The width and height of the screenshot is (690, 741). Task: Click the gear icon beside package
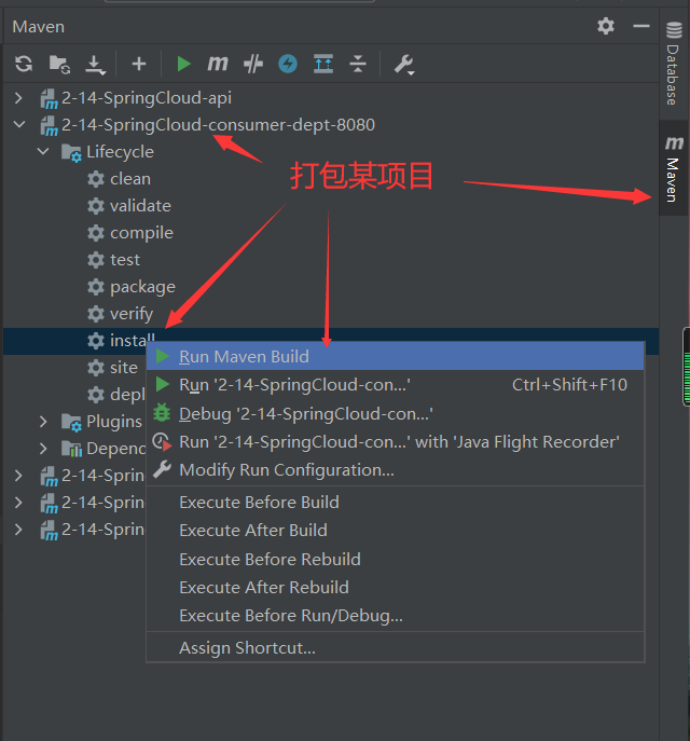click(95, 287)
